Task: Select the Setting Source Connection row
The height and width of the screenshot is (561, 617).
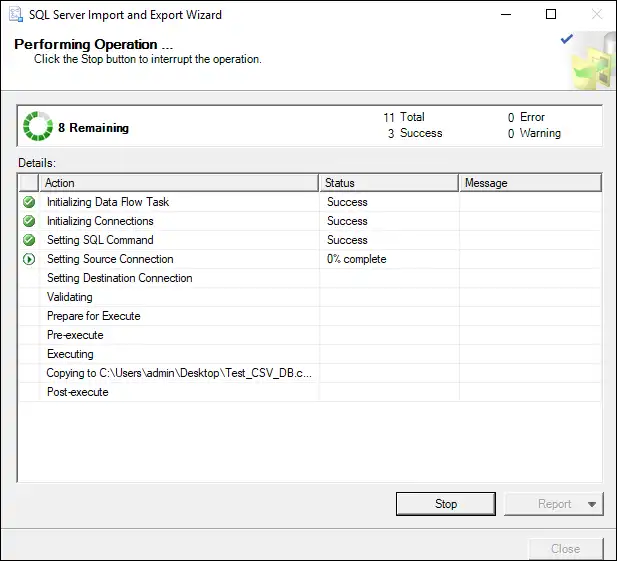Action: pos(310,259)
